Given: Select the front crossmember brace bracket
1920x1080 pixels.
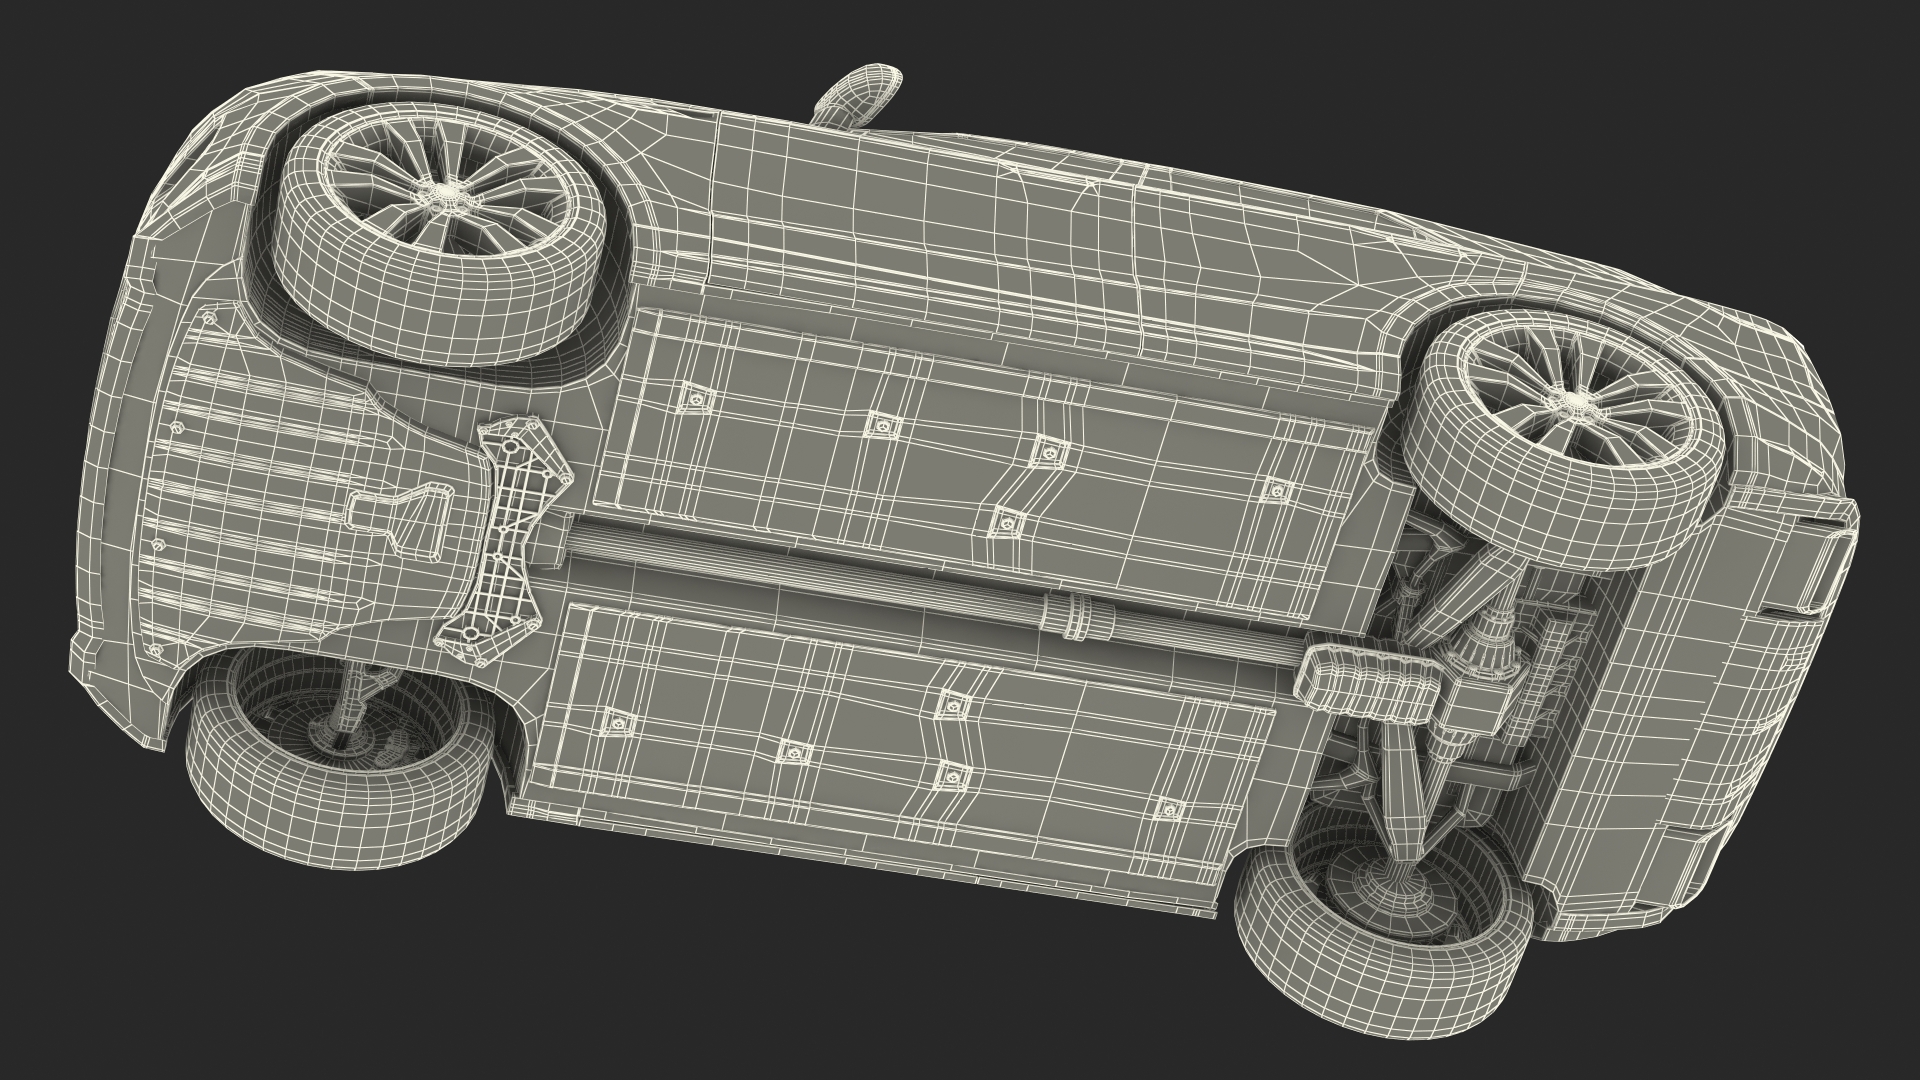Looking at the screenshot, I should [x=505, y=540].
